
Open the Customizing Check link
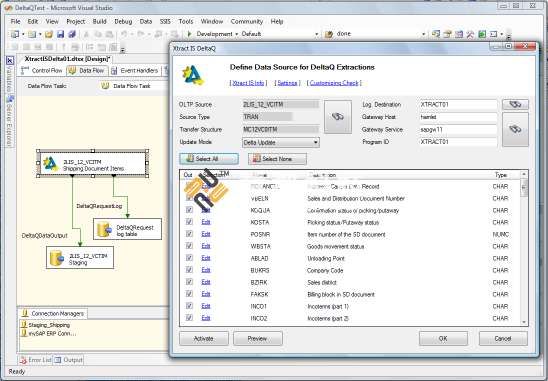coord(334,83)
